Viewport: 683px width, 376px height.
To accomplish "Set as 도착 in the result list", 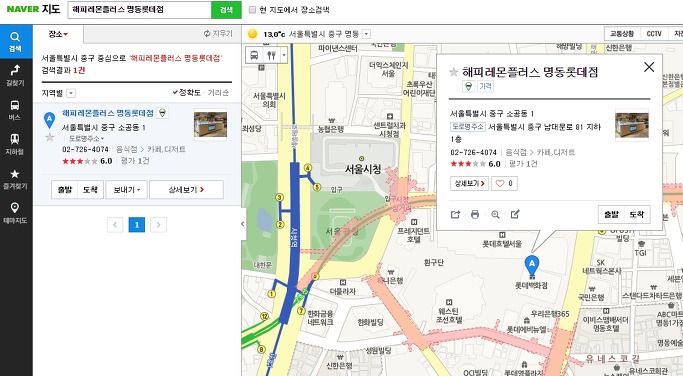I will point(91,190).
